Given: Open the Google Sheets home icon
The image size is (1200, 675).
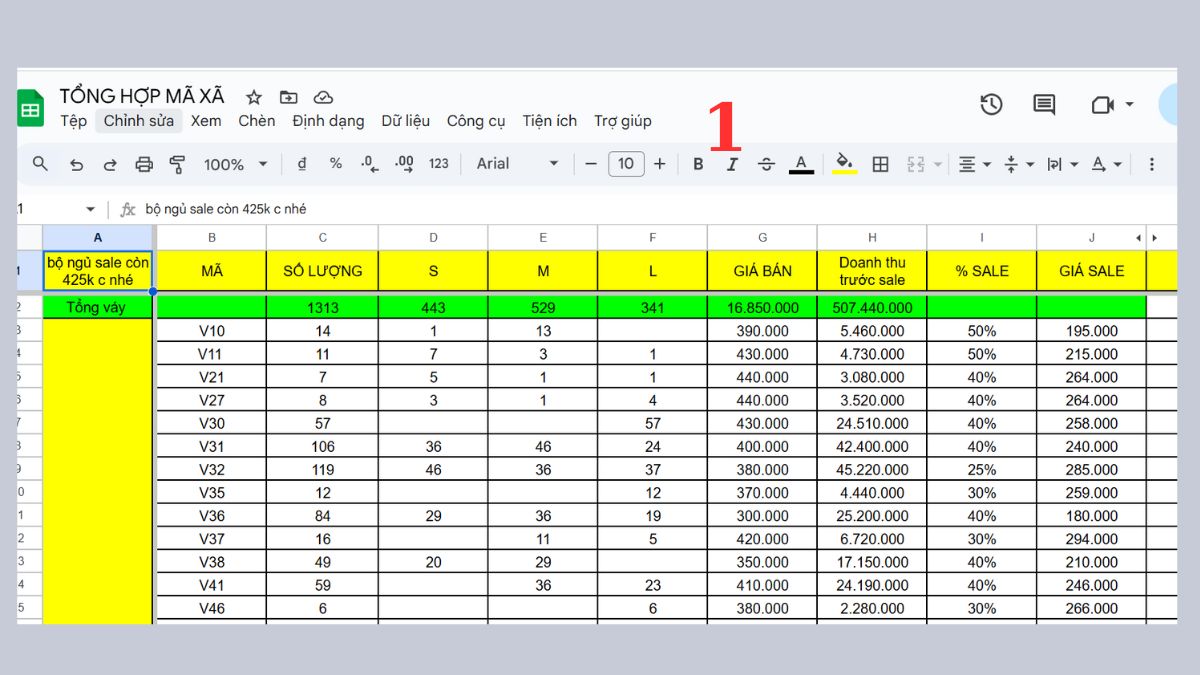Looking at the screenshot, I should pos(30,109).
